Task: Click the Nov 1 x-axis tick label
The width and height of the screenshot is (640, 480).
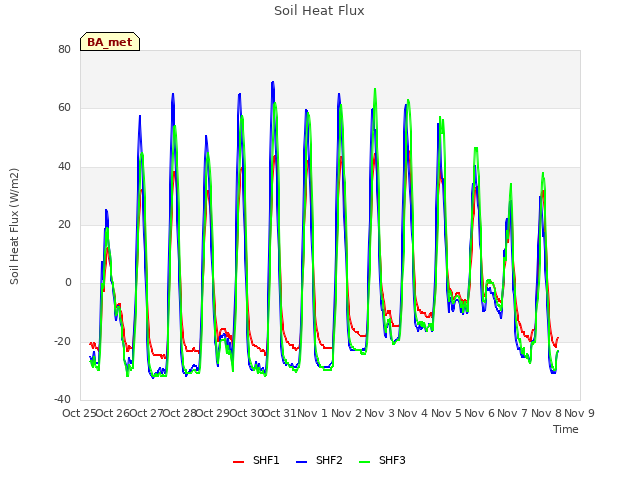Action: point(312,413)
